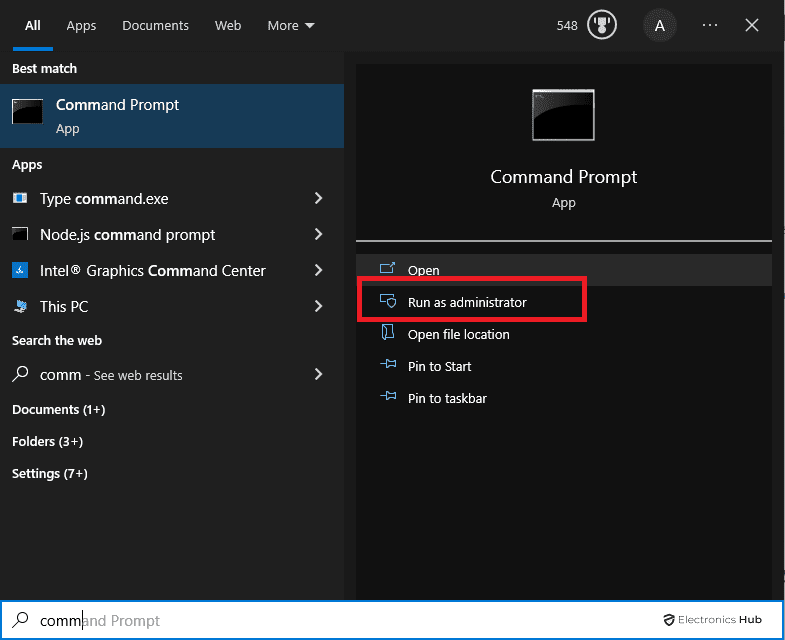Expand This PC result arrow
This screenshot has height=640, width=785.
318,306
